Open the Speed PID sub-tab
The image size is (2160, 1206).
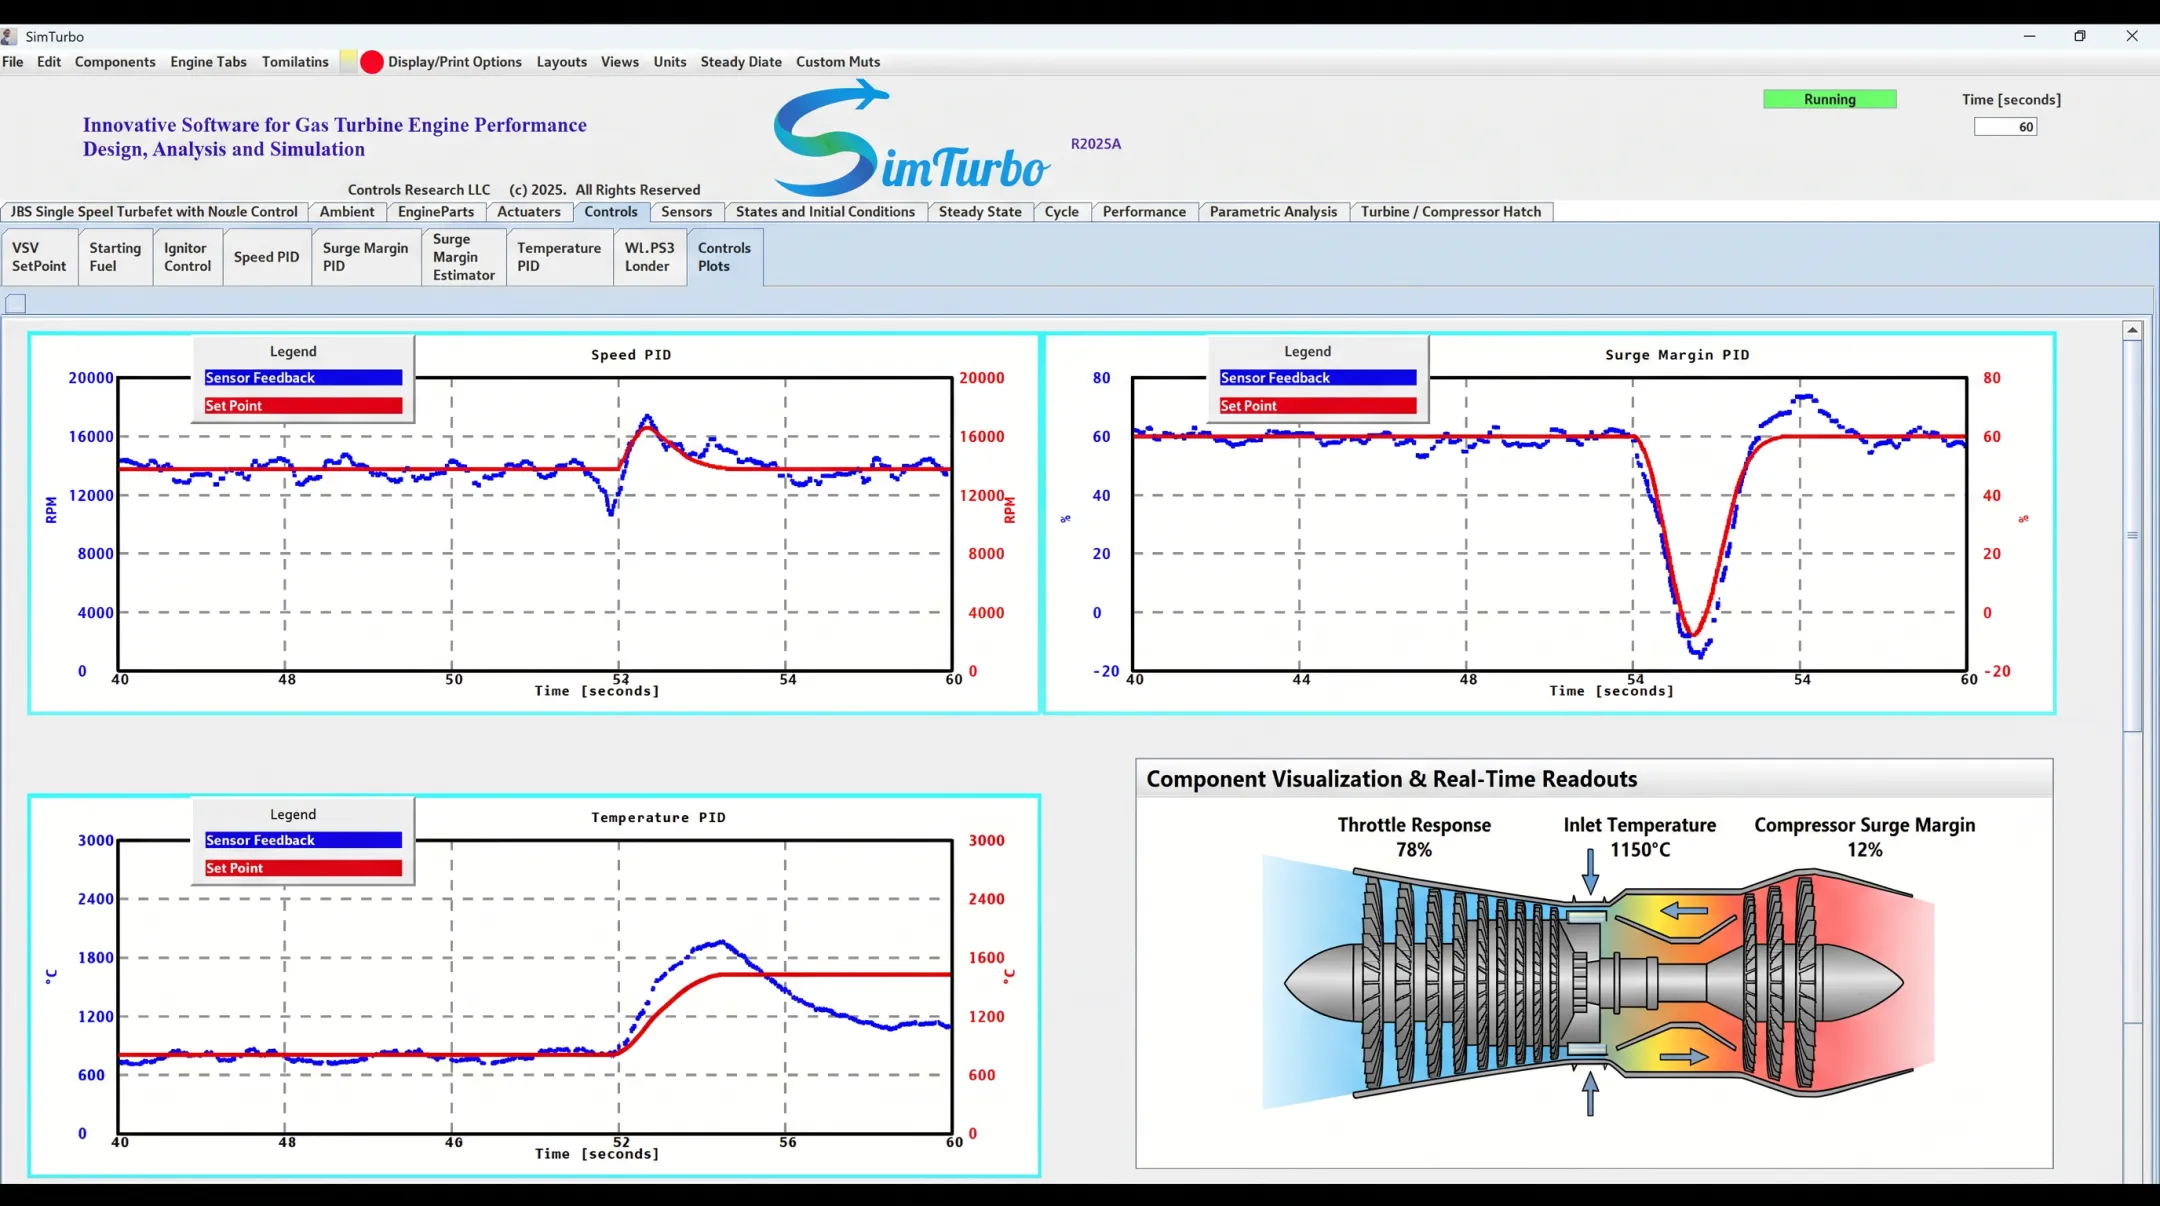[x=266, y=257]
